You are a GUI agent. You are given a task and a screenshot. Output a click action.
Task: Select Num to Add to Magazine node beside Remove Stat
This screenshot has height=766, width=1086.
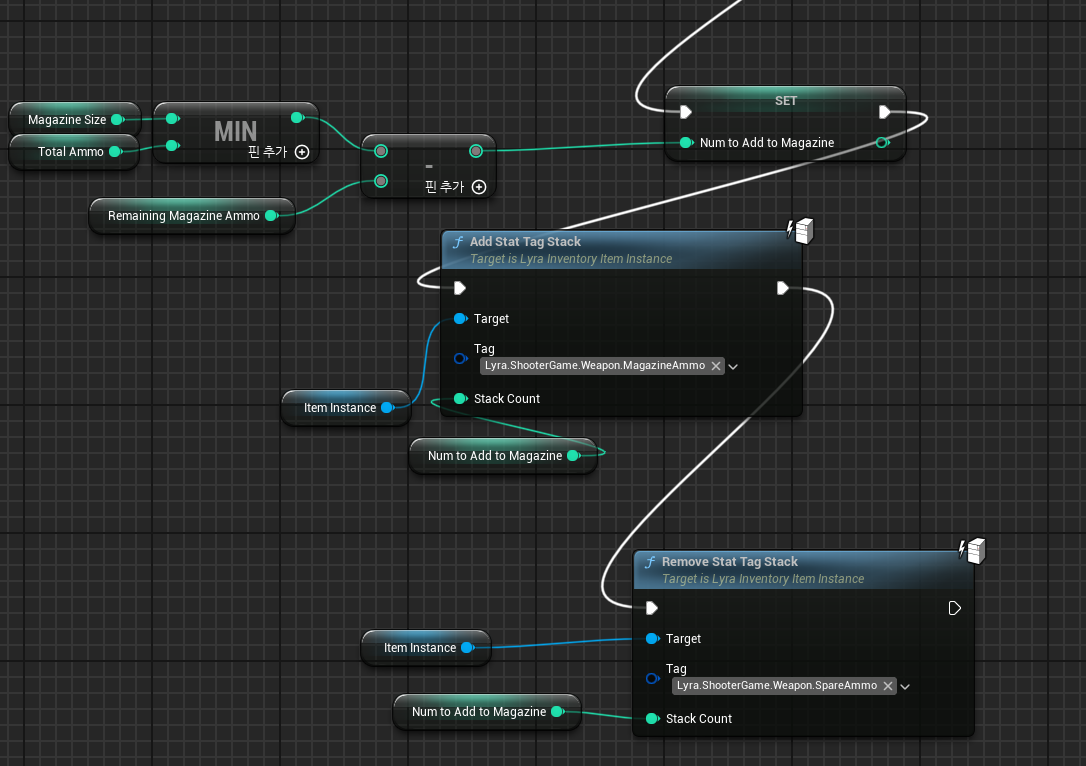[x=487, y=712]
